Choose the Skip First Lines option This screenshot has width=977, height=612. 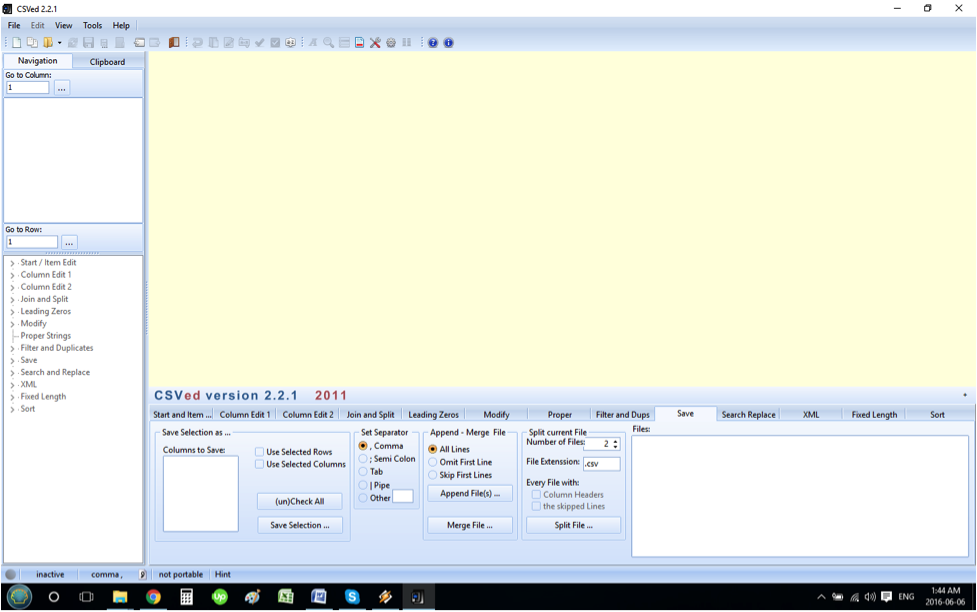(x=432, y=475)
